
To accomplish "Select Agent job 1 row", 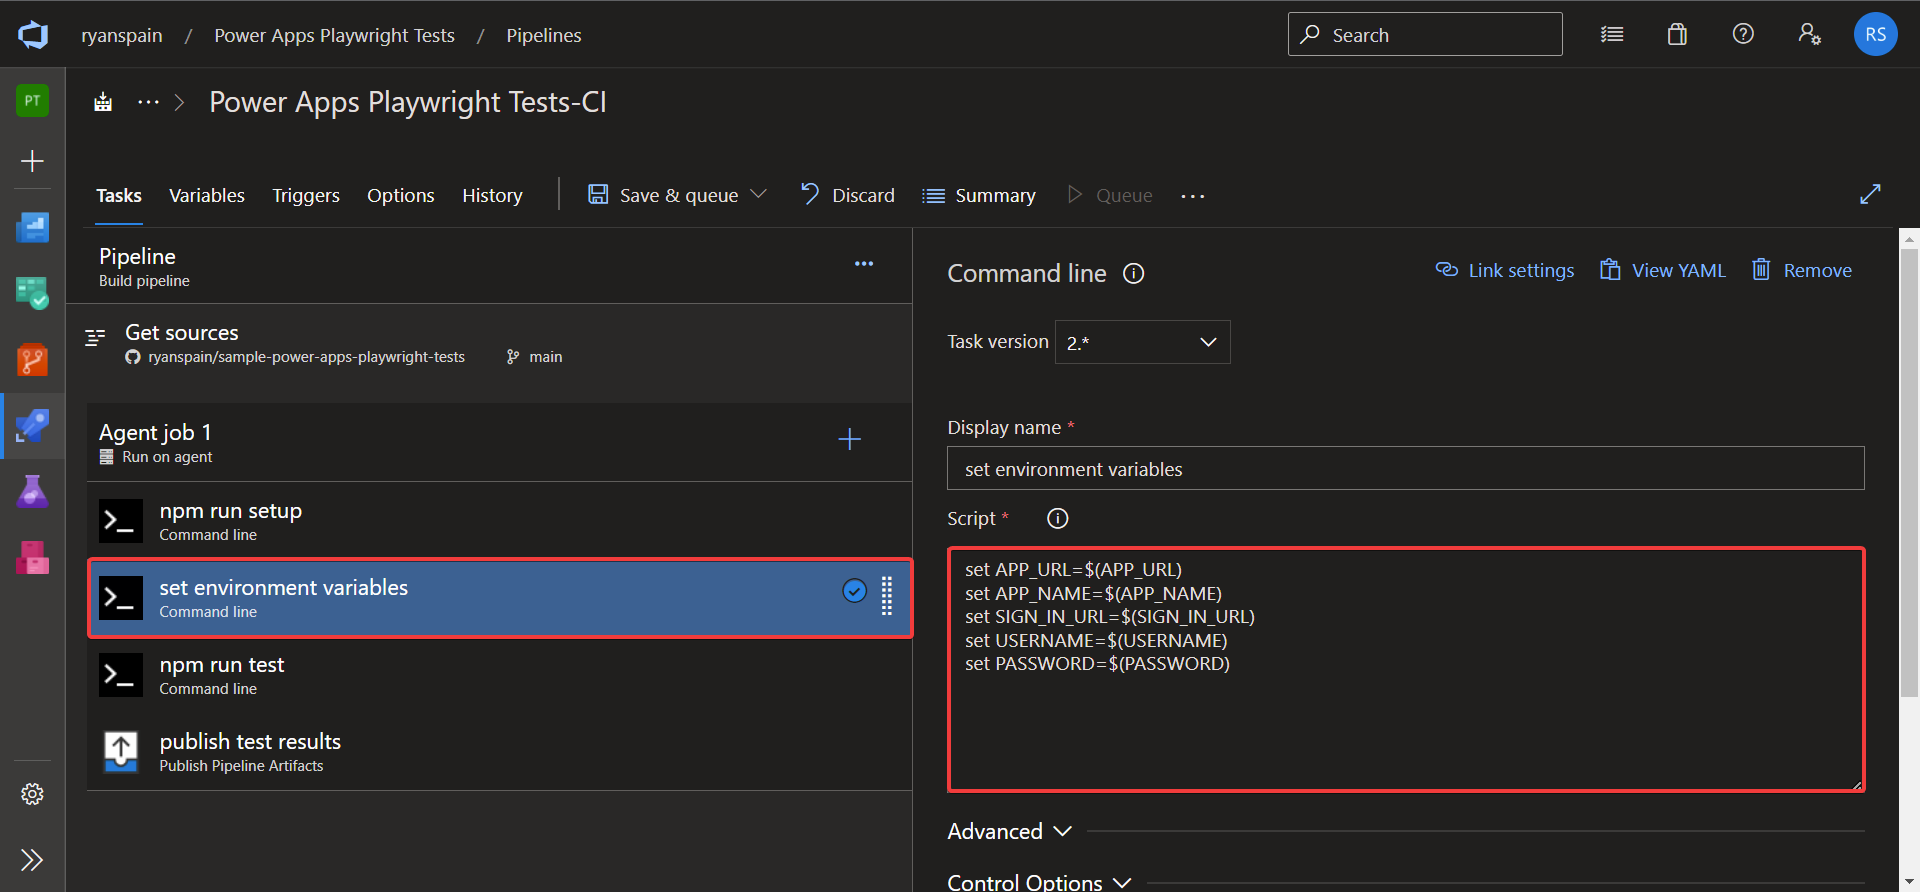I will [499, 442].
